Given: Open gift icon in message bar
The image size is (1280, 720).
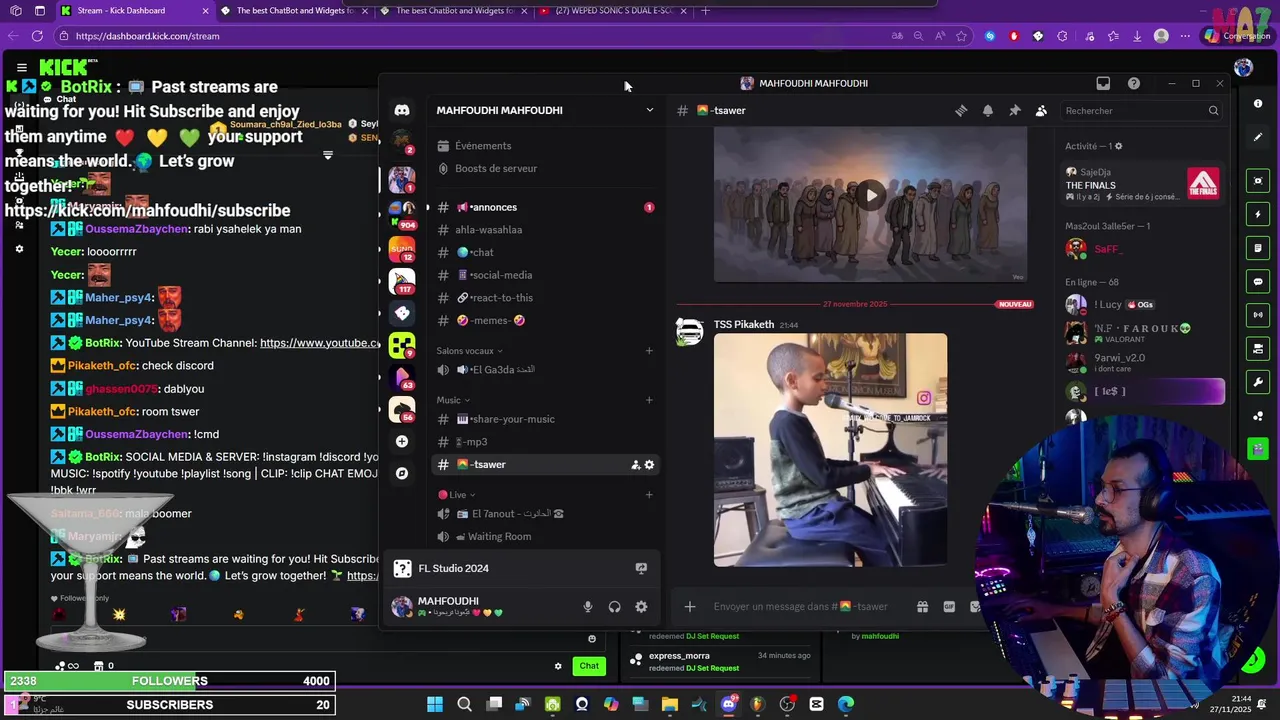Looking at the screenshot, I should coord(922,607).
